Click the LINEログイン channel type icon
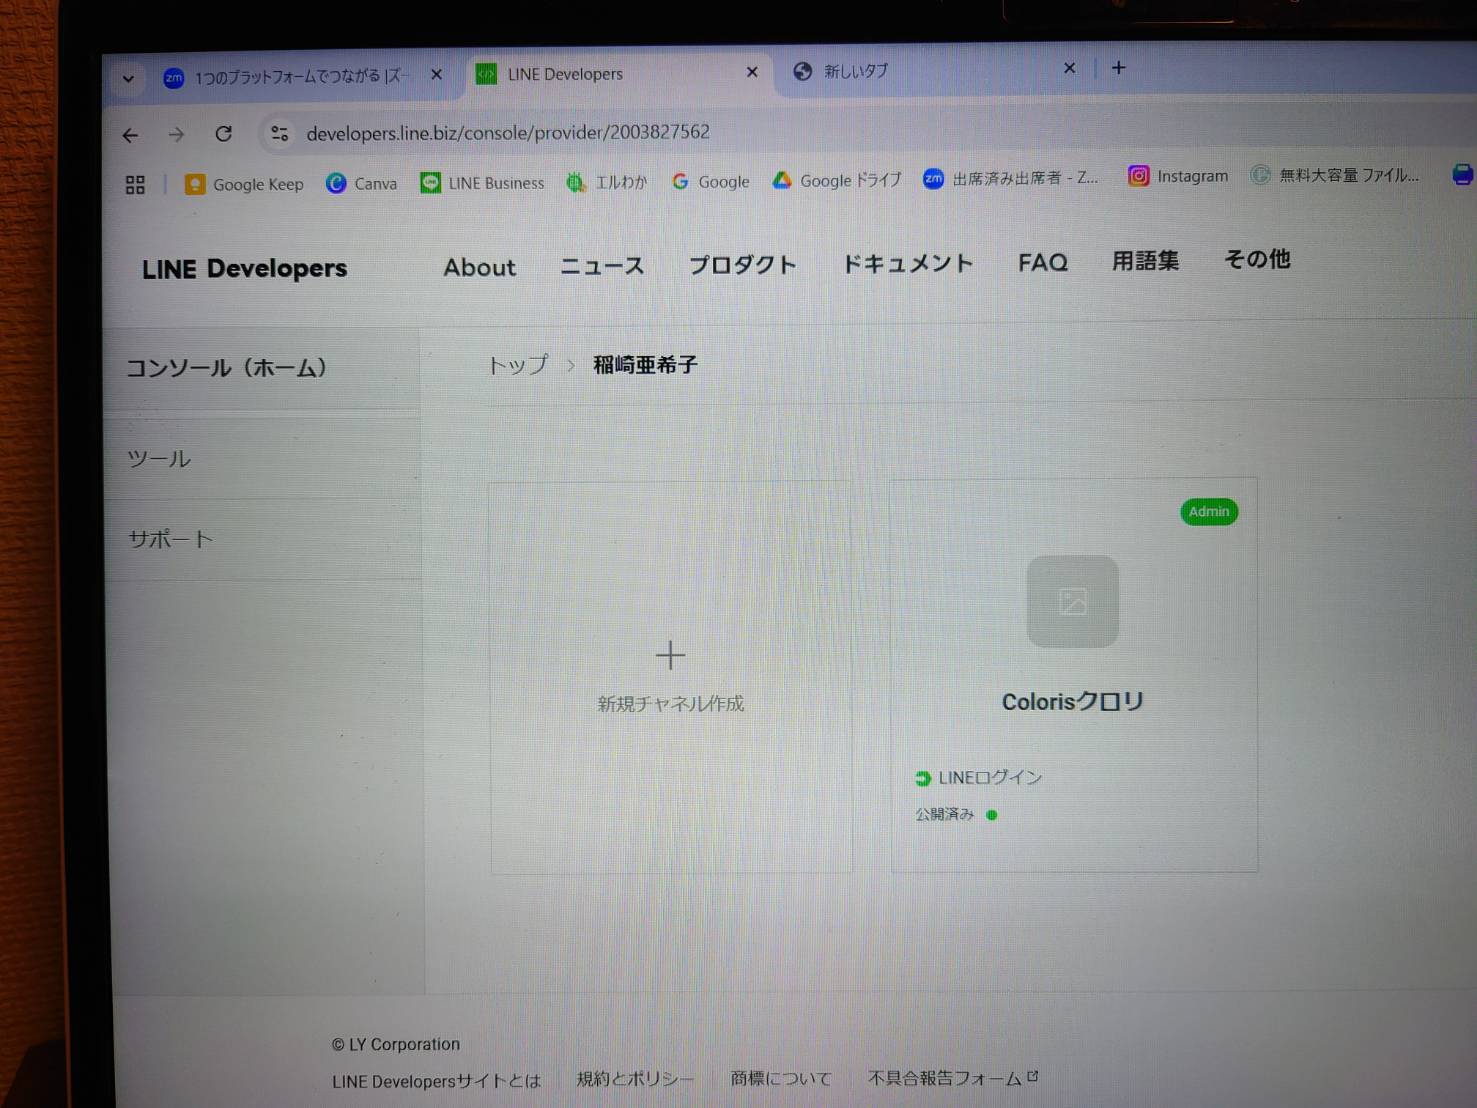 923,778
